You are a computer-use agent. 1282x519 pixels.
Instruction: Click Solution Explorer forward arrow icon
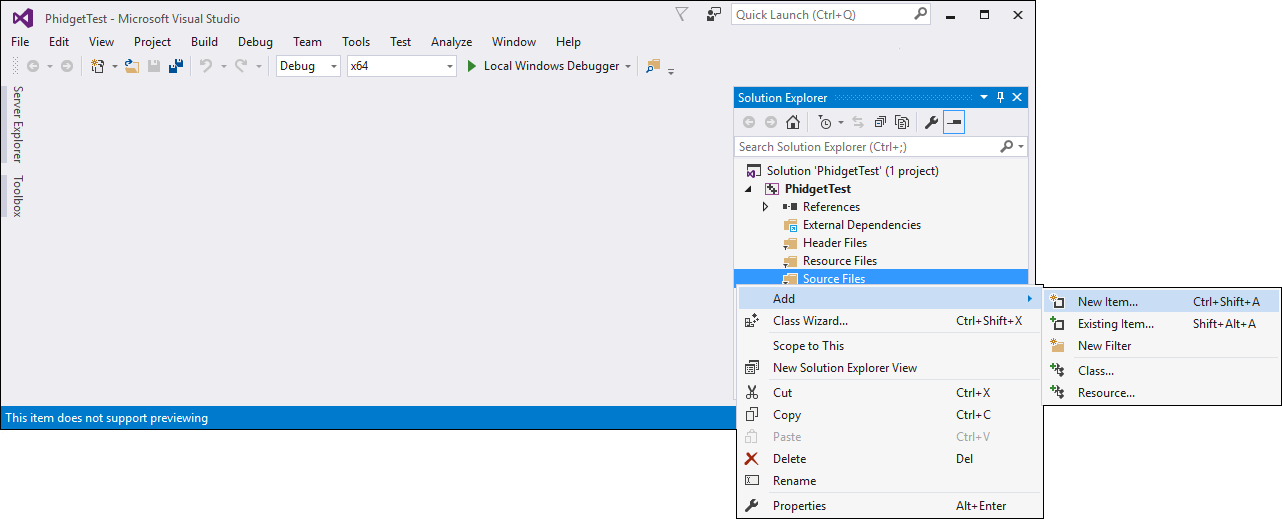click(771, 122)
